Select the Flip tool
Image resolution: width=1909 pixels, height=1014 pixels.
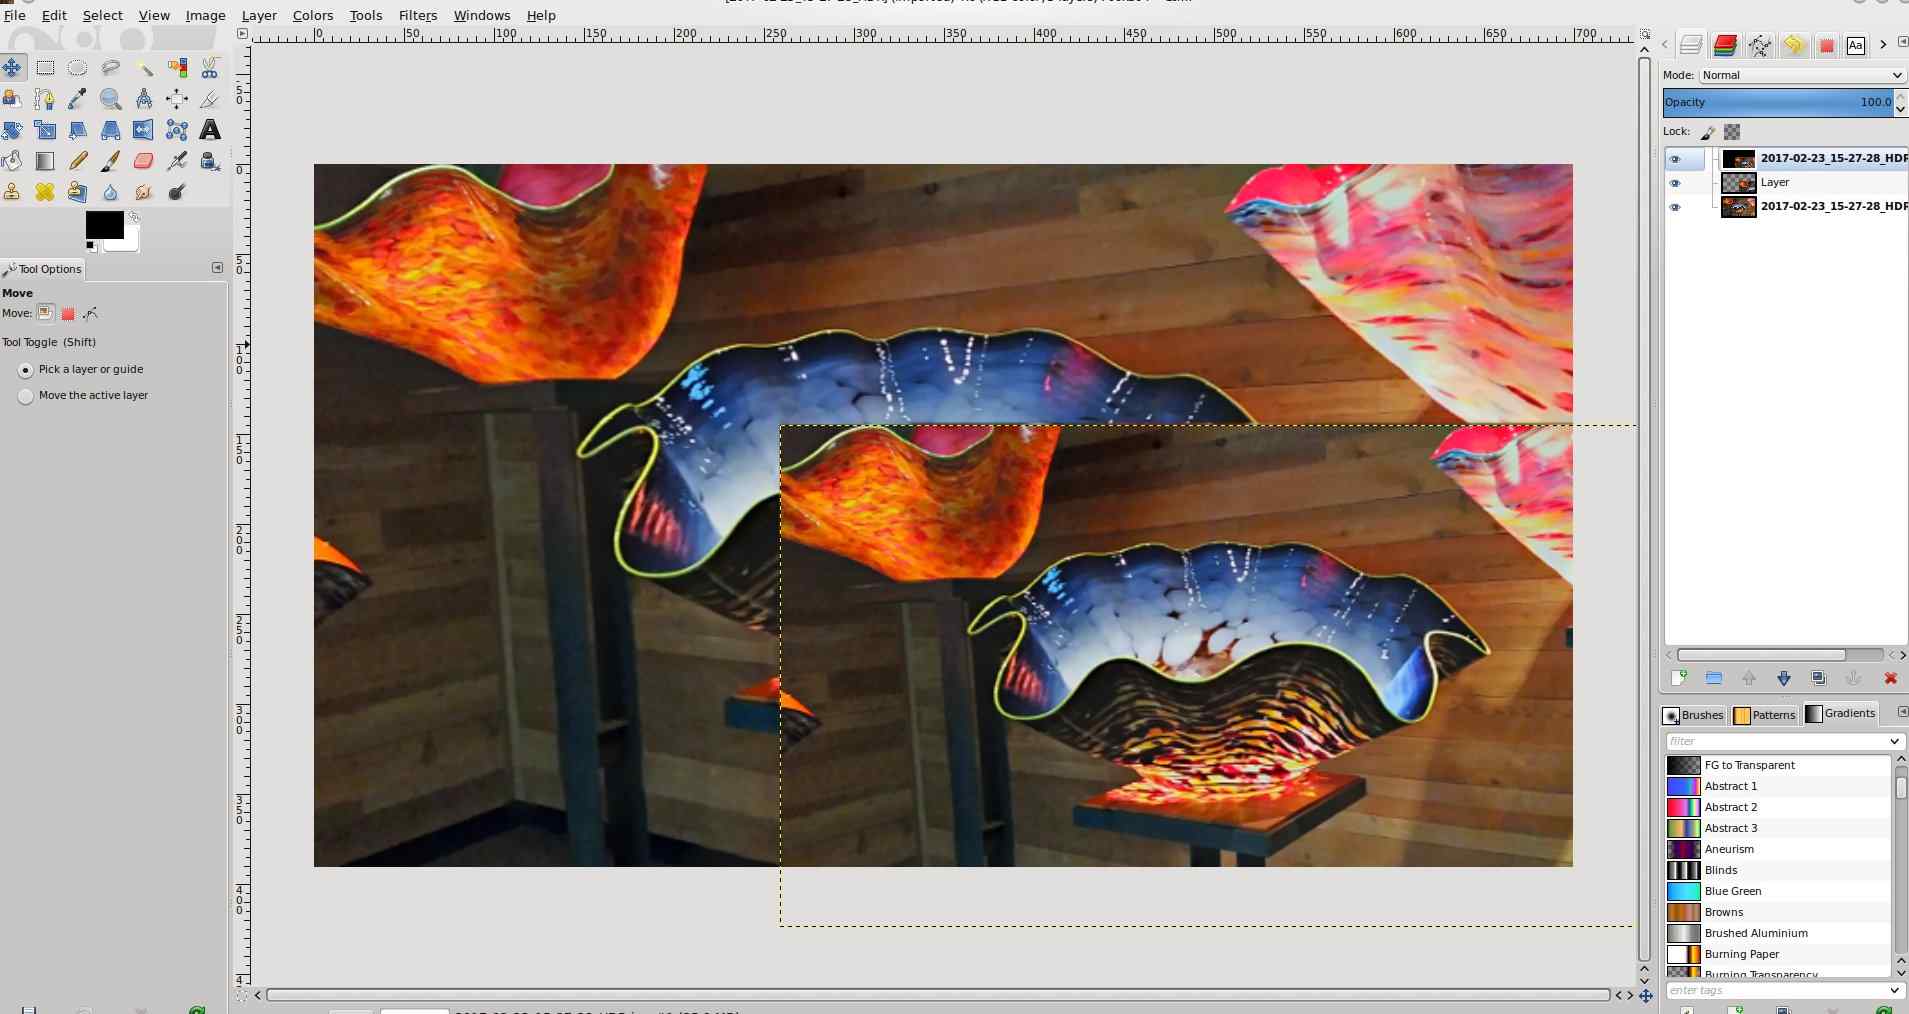144,130
